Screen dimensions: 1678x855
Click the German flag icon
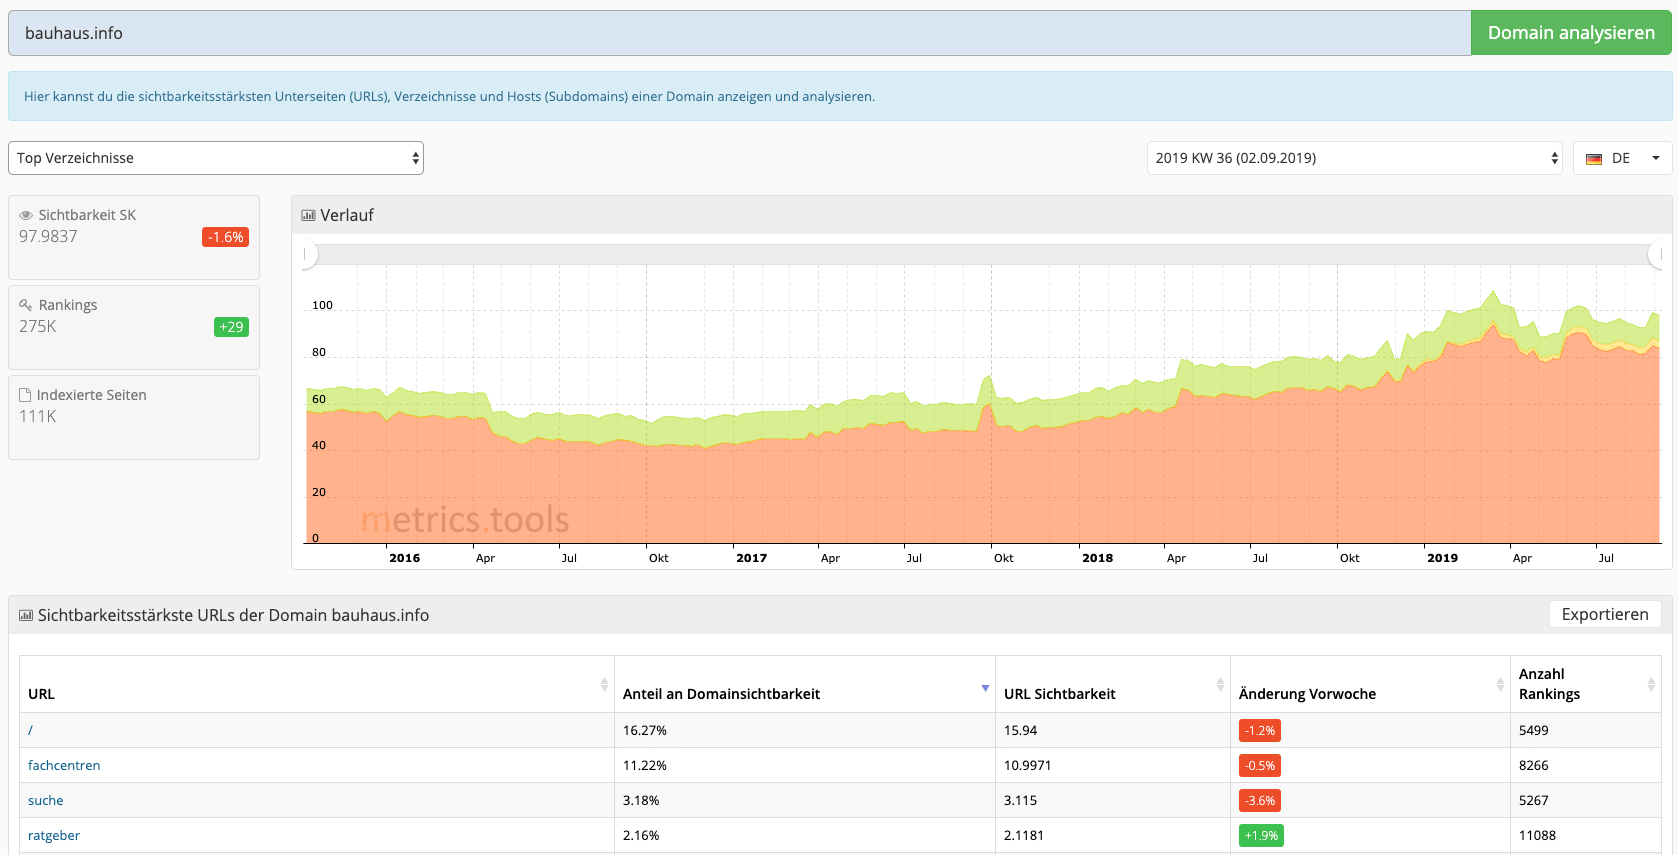[1594, 159]
